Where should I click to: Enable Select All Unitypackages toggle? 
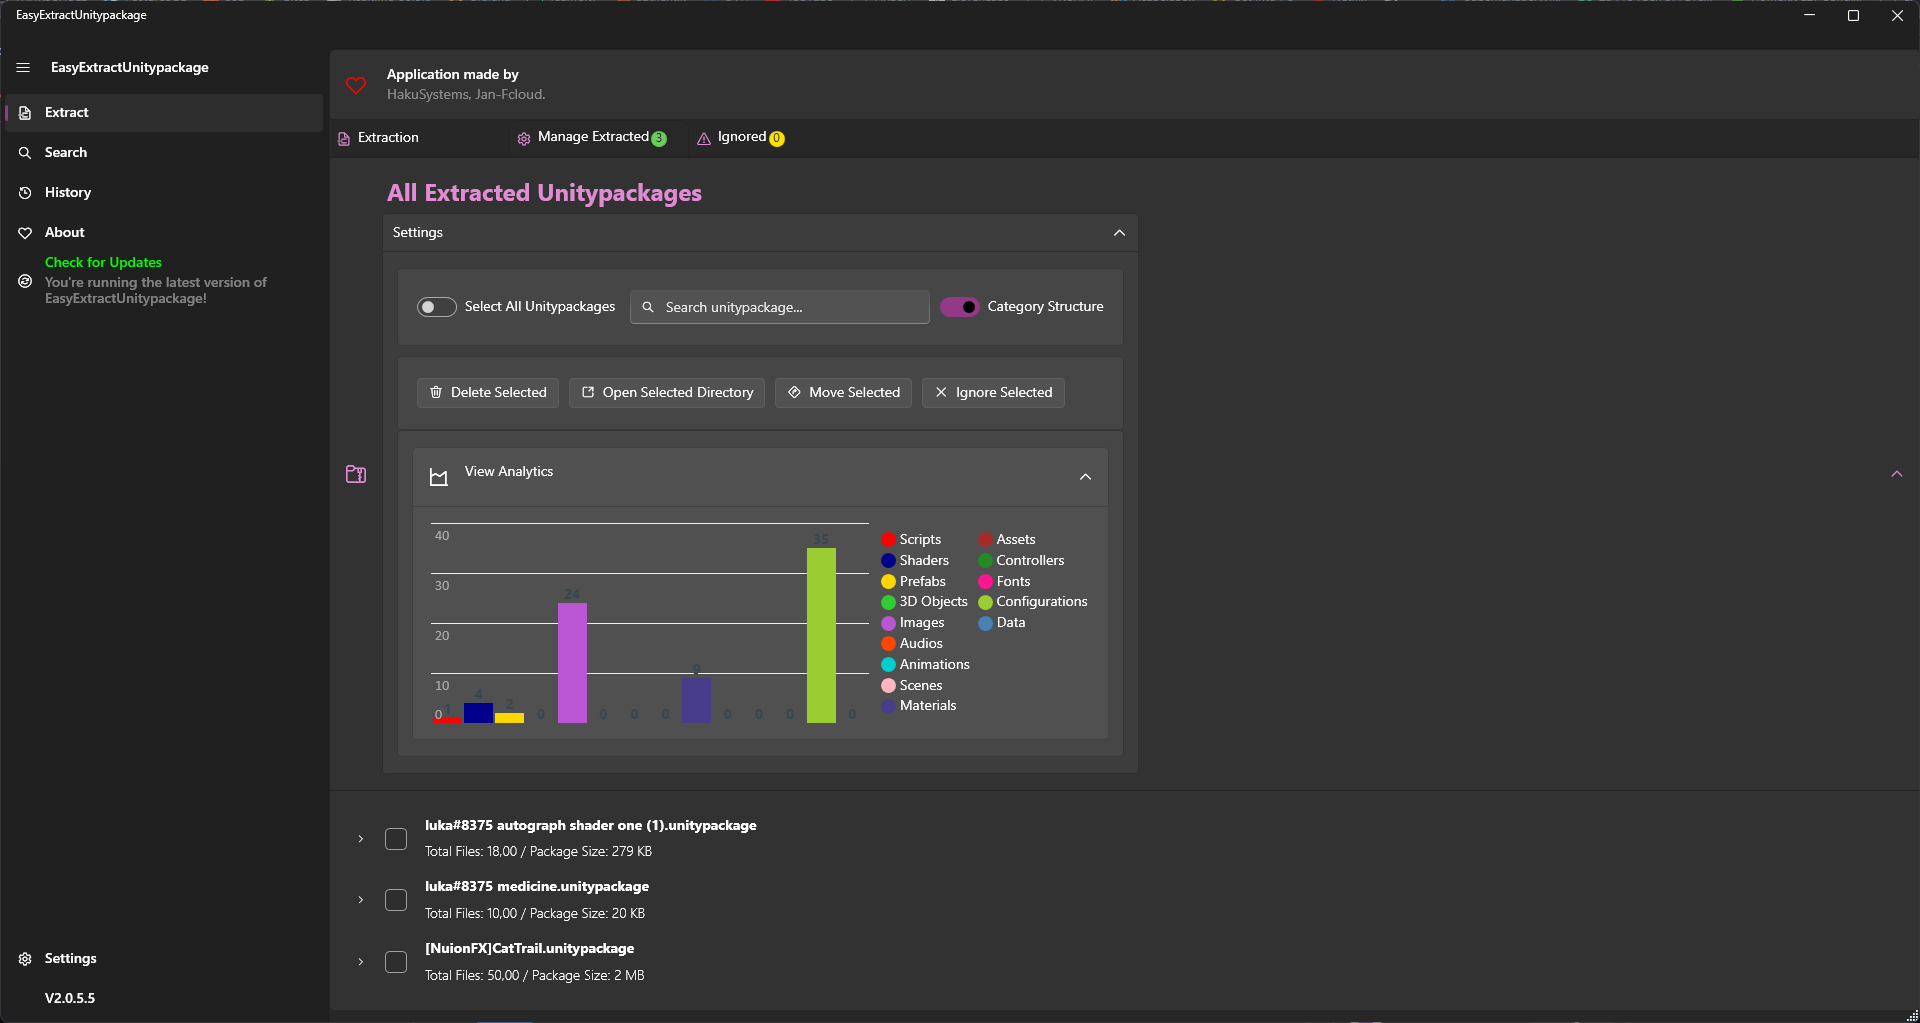436,307
